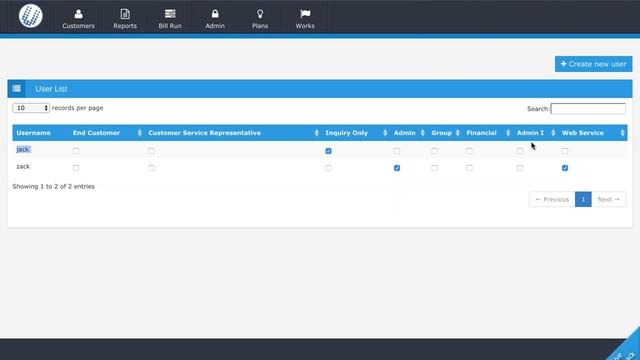Click the application logo icon
The width and height of the screenshot is (640, 360).
(x=31, y=16)
